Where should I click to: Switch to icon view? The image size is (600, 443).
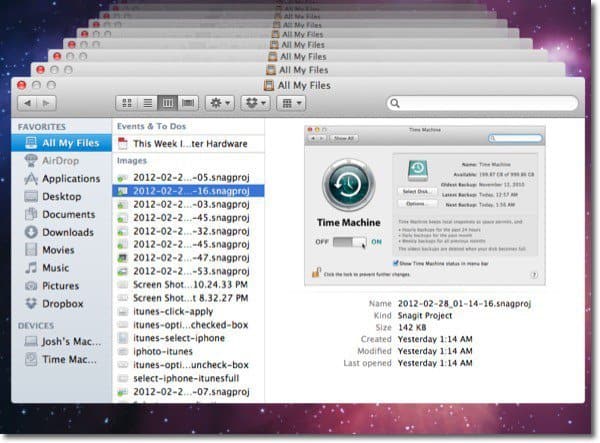tap(127, 103)
